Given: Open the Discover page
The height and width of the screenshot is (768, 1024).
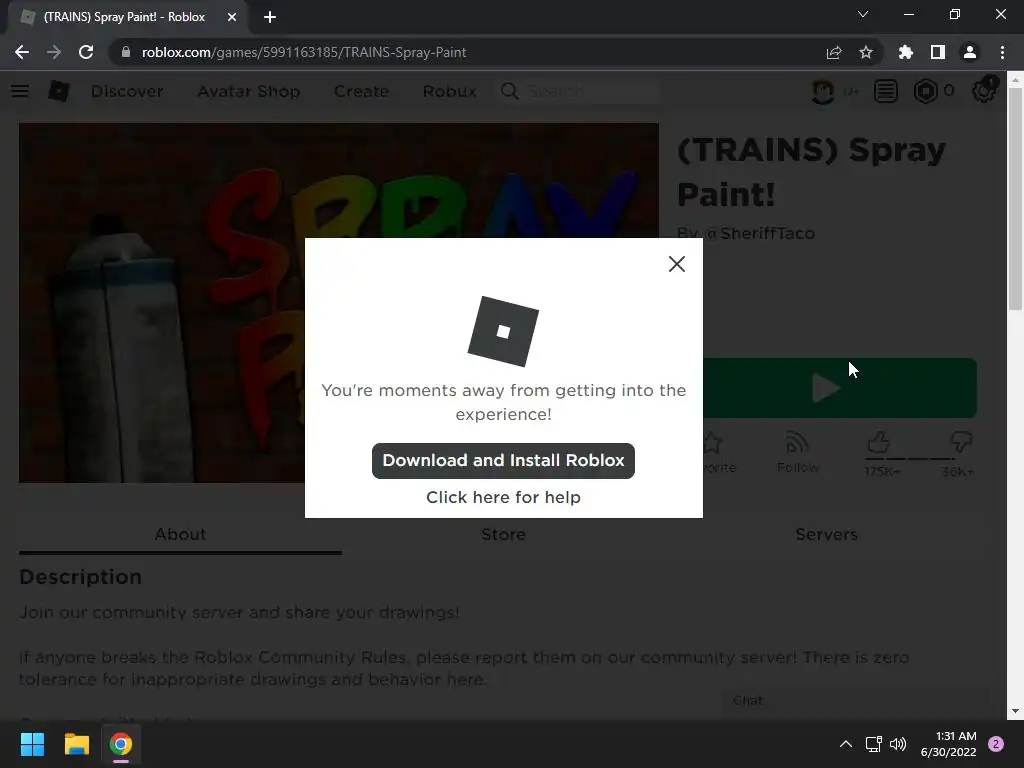Looking at the screenshot, I should [127, 91].
